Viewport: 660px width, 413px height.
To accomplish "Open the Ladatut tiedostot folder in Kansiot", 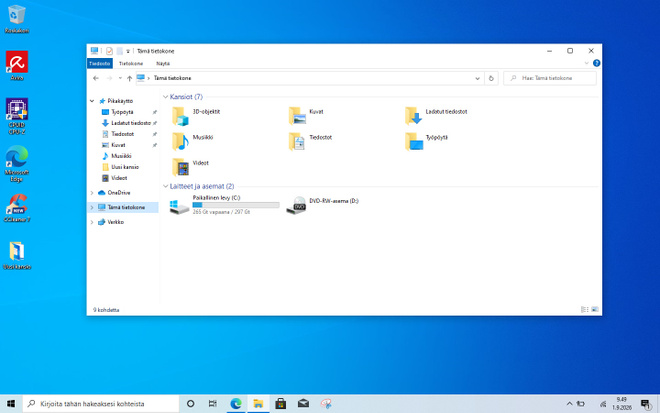I will click(x=436, y=116).
